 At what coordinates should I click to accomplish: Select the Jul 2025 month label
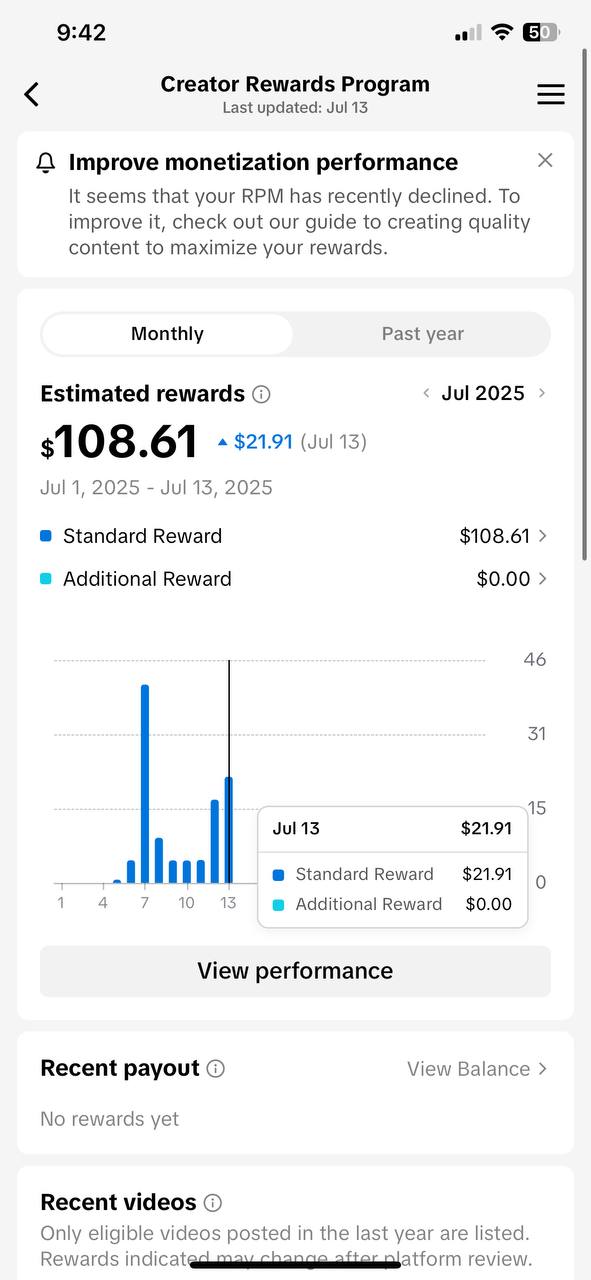click(483, 393)
